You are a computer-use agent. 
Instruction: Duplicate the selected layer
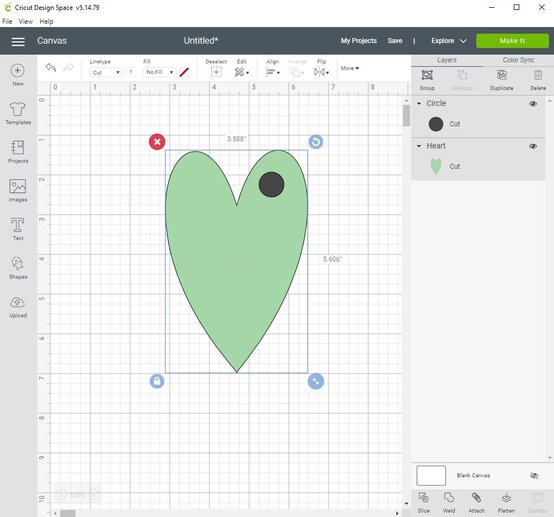(502, 75)
